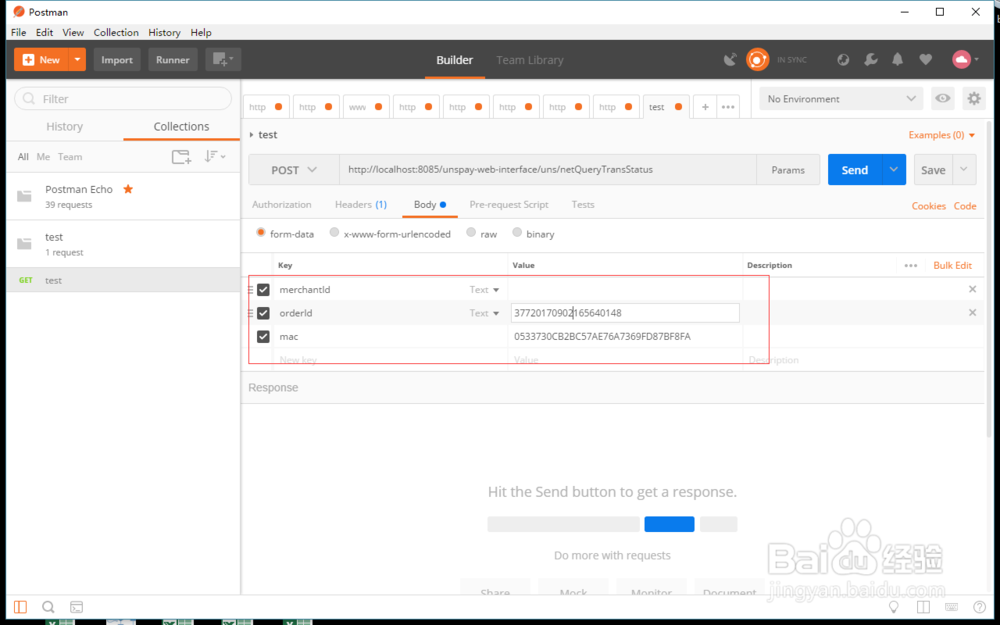Open the Examples (0) dropdown
This screenshot has height=625, width=1000.
(x=942, y=135)
